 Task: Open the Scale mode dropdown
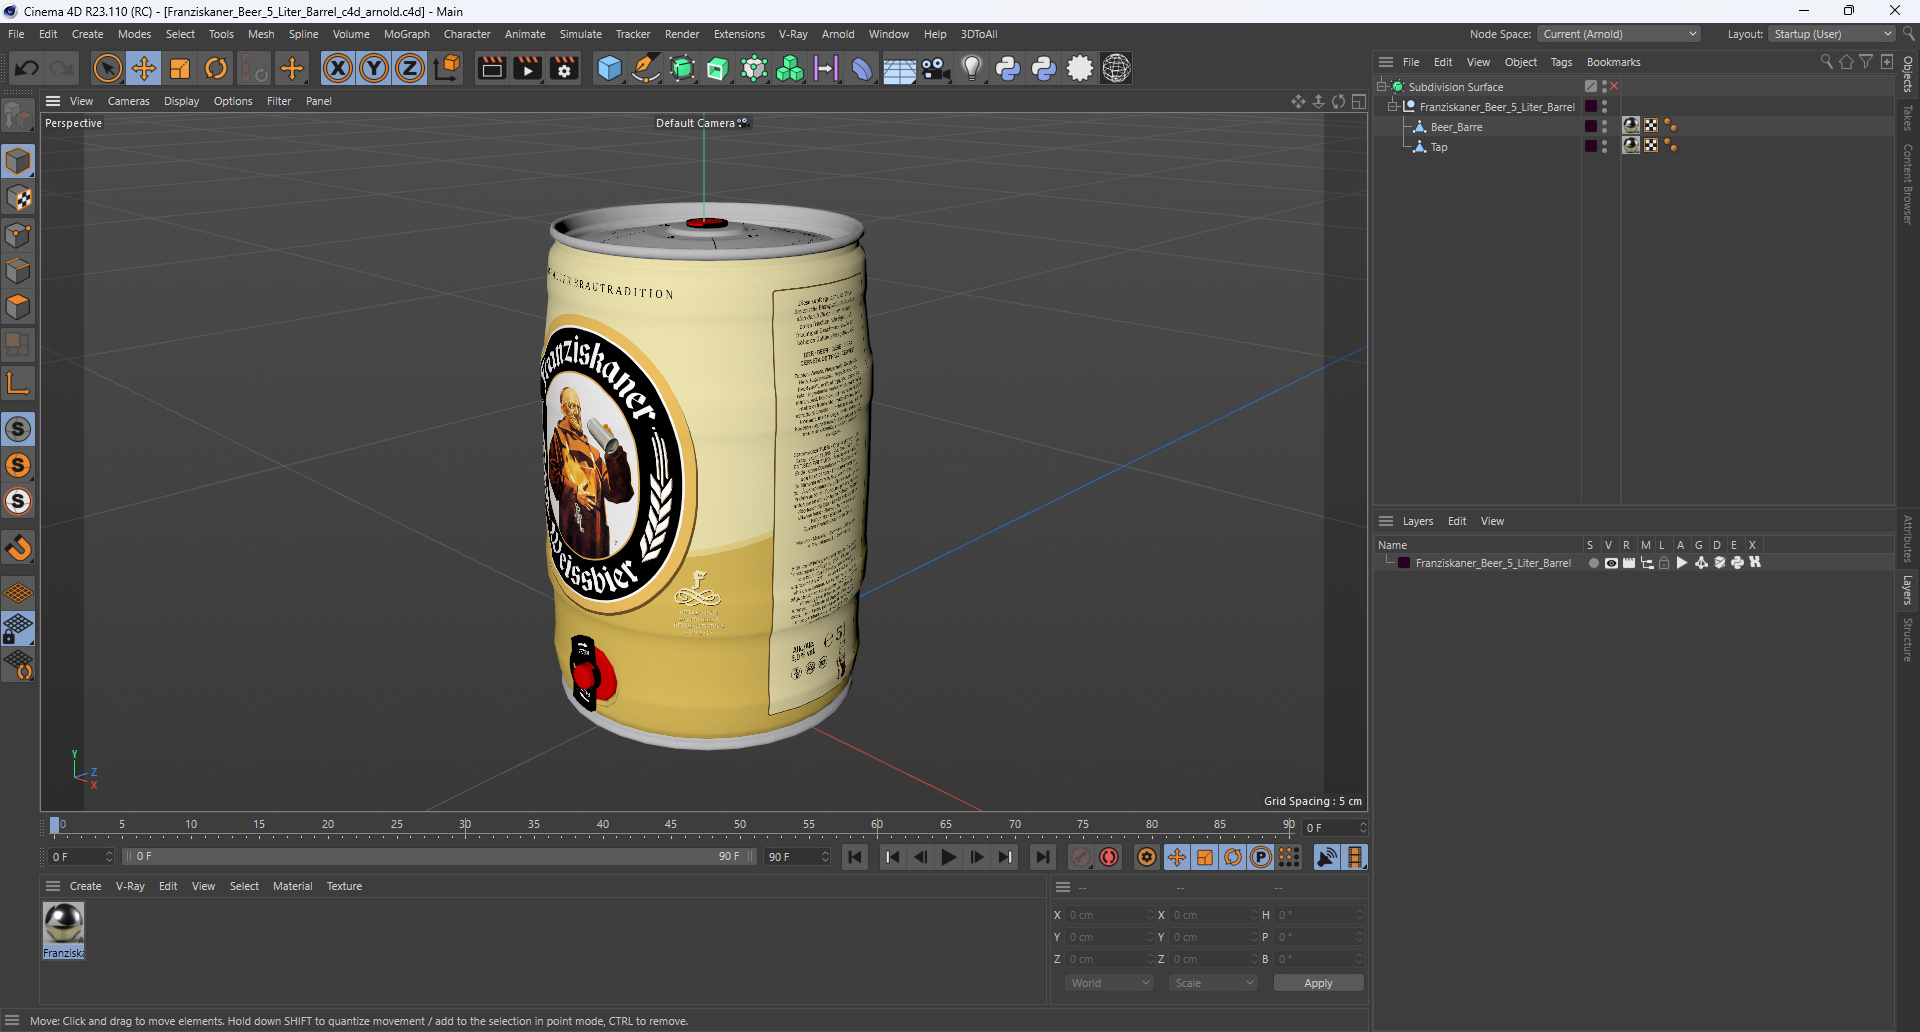(x=1213, y=983)
